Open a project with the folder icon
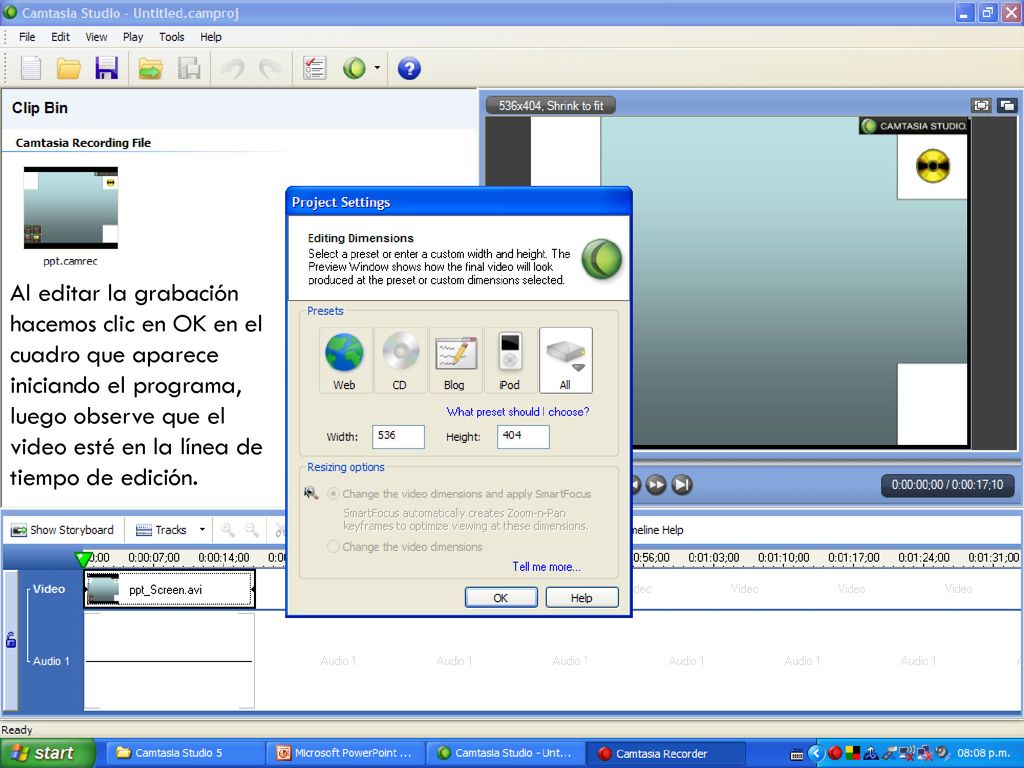The width and height of the screenshot is (1024, 768). click(68, 68)
